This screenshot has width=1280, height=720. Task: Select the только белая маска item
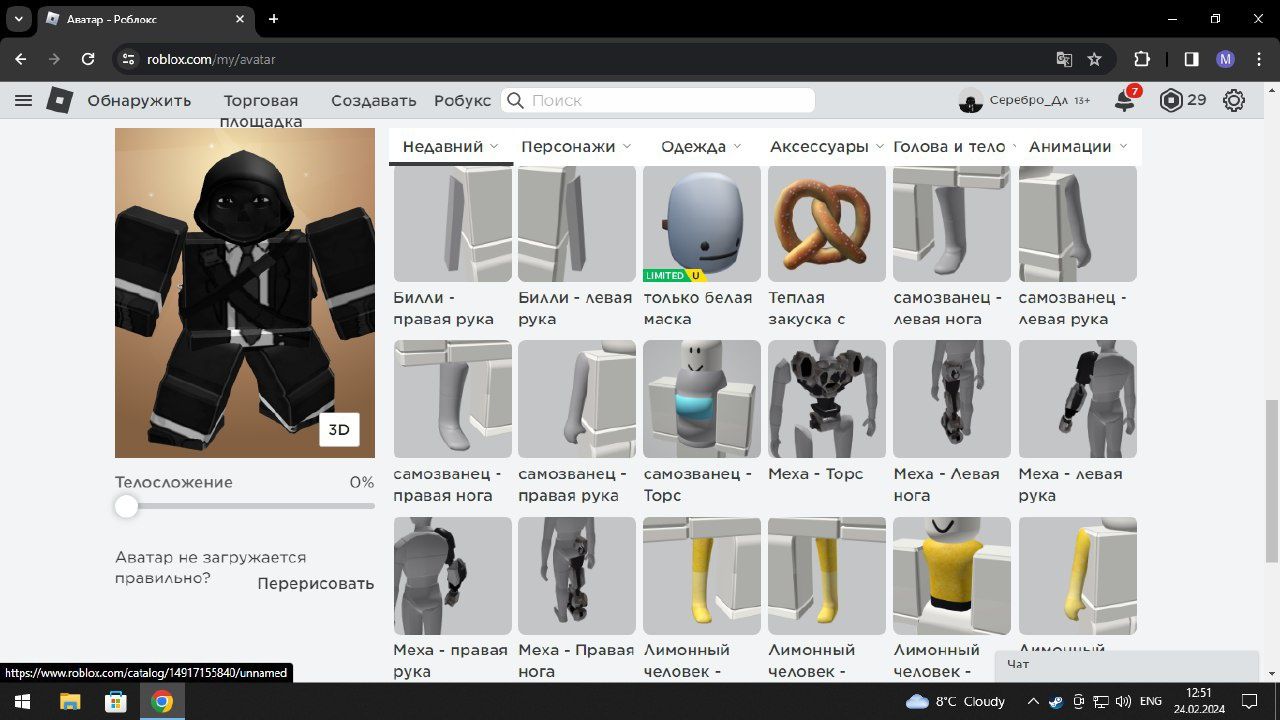point(702,246)
